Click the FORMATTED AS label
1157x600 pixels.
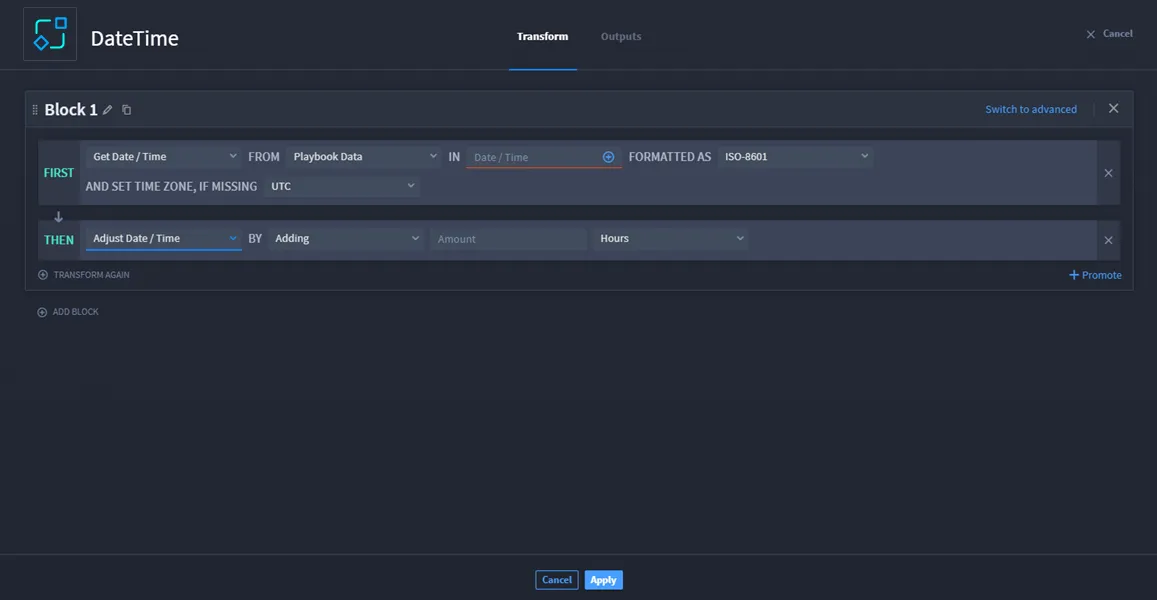coord(670,156)
